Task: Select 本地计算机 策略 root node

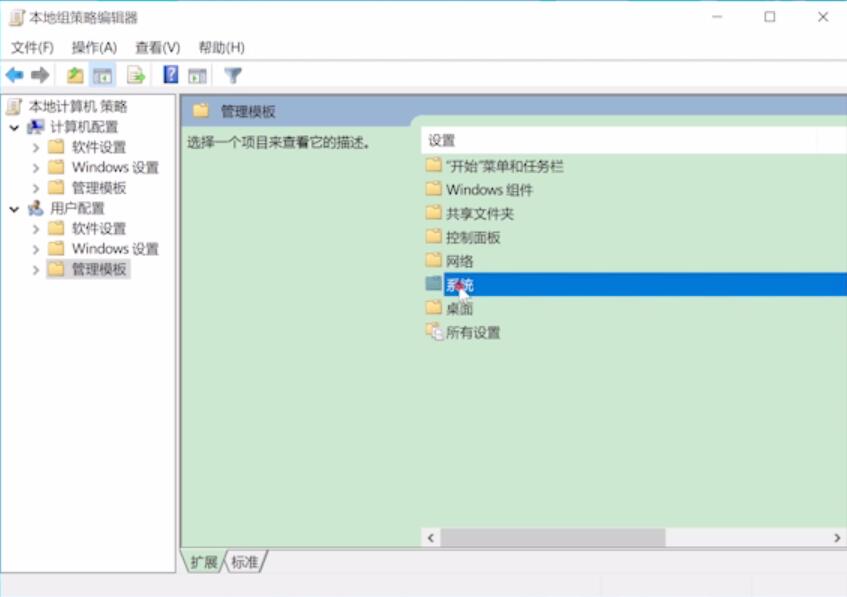Action: click(78, 106)
